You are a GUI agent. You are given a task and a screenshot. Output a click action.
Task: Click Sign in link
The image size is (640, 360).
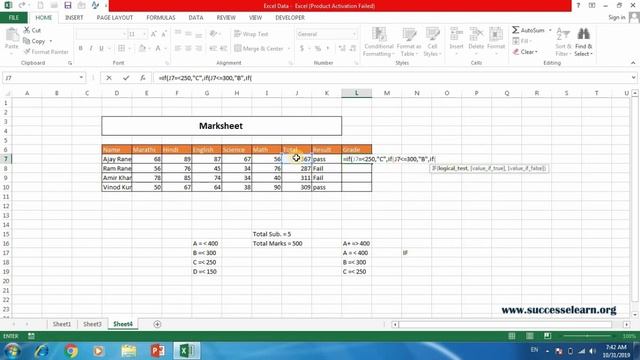[x=617, y=17]
